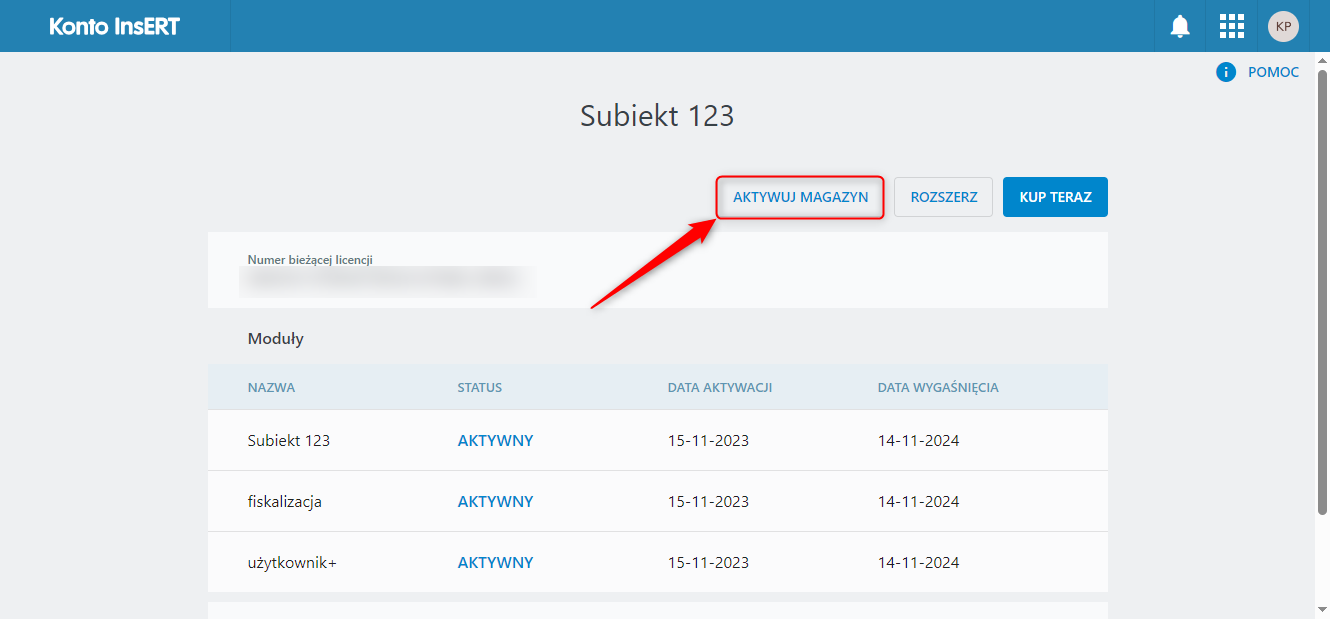This screenshot has height=619, width=1330.
Task: Click the ROZSZERZ button
Action: tap(944, 197)
